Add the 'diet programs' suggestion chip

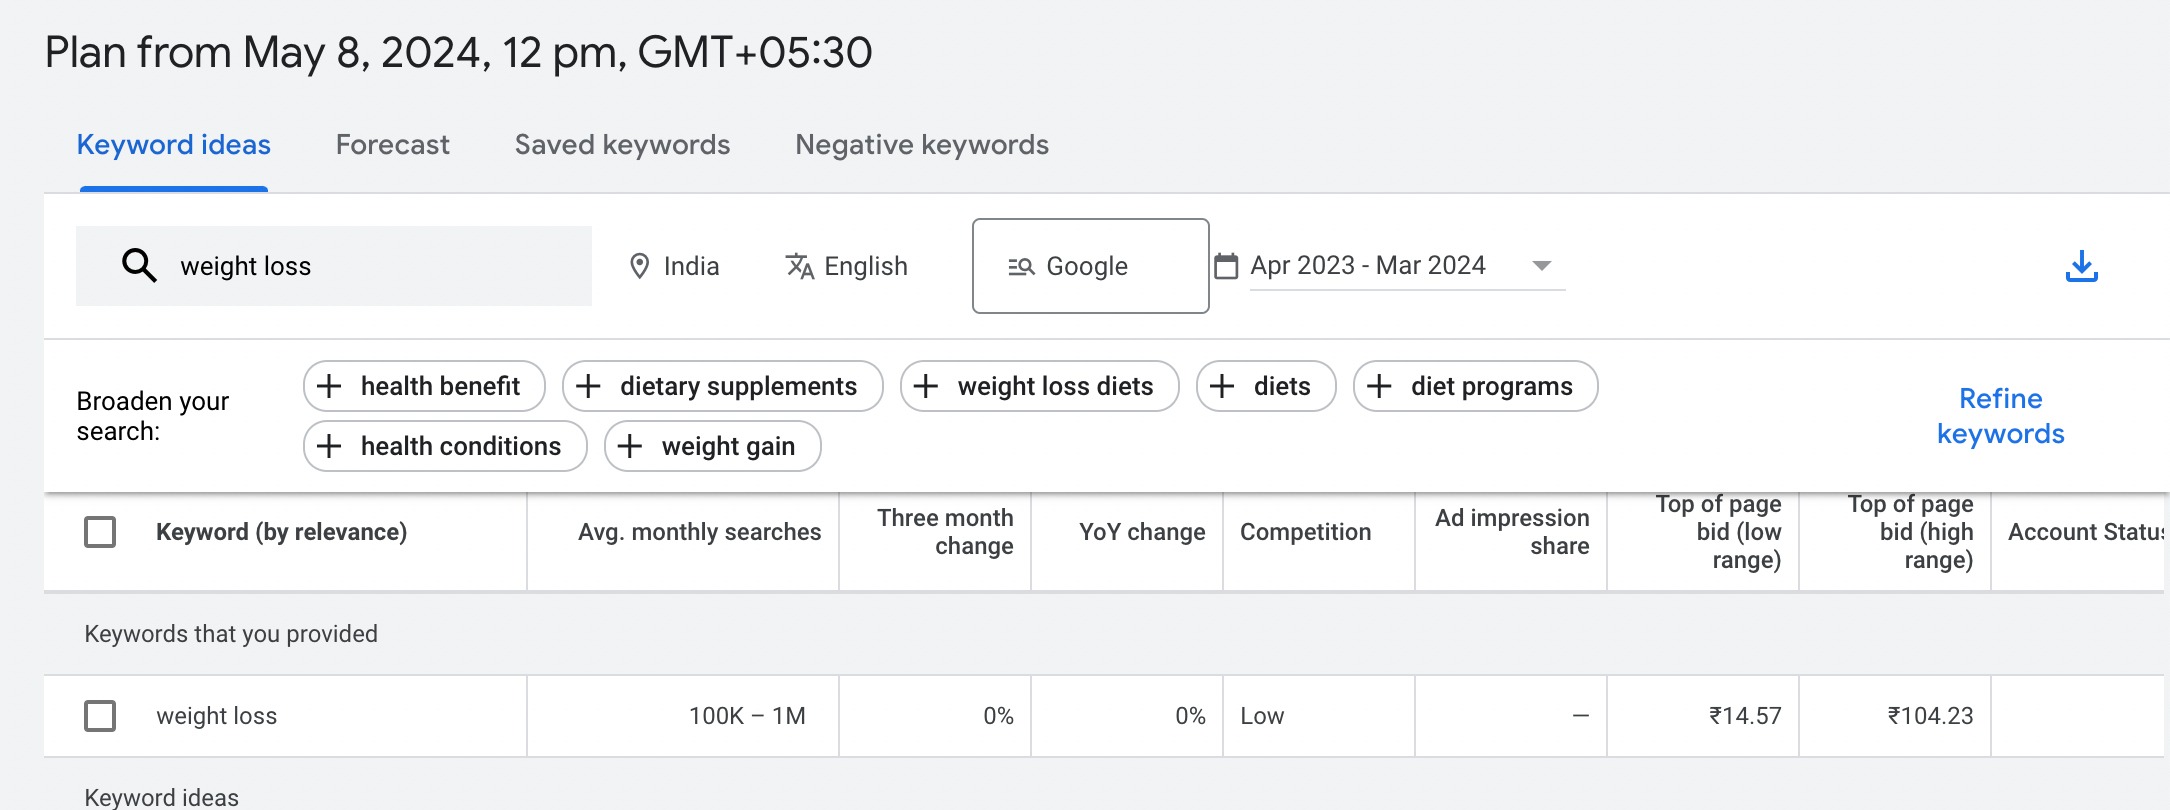[x=1474, y=386]
